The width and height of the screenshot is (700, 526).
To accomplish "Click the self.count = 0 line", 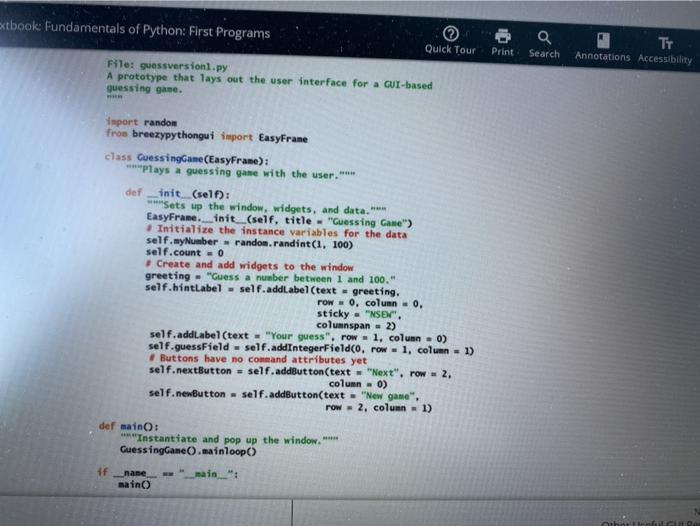I will 184,252.
